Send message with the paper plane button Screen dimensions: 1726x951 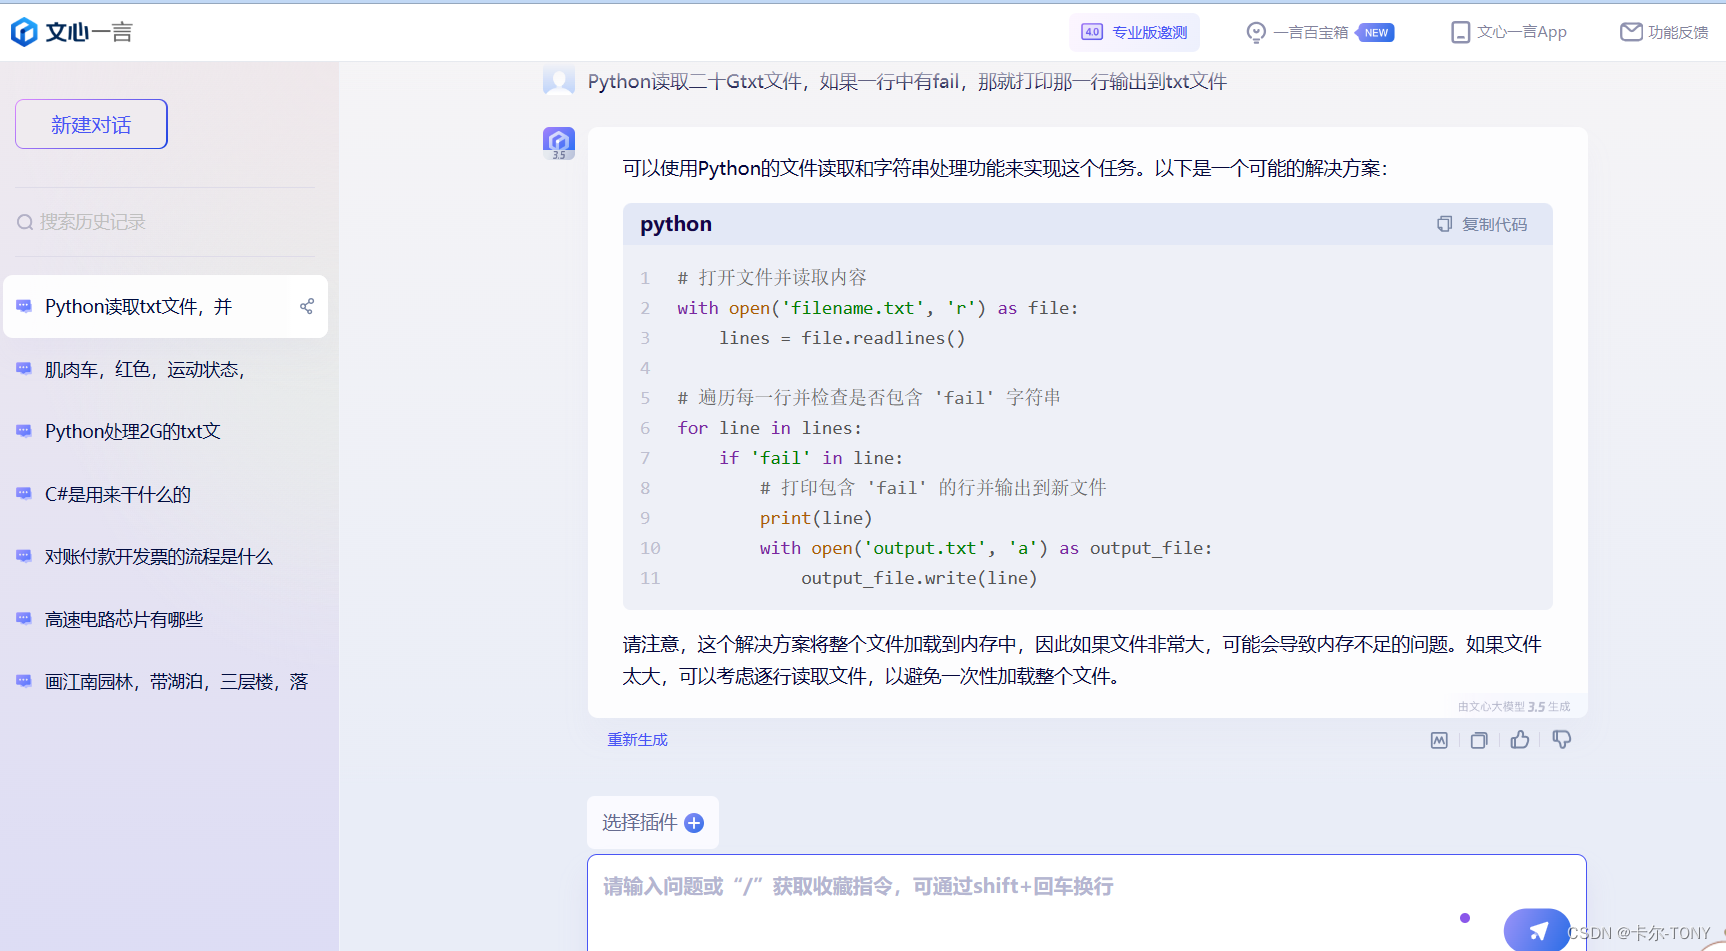pos(1537,930)
